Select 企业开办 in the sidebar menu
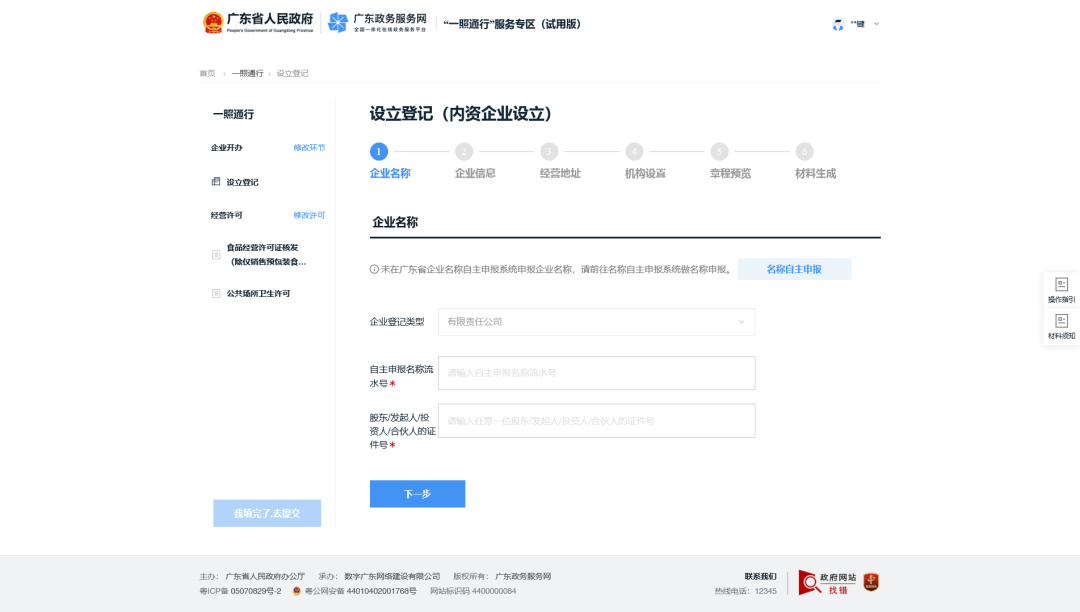This screenshot has width=1080, height=612. pyautogui.click(x=227, y=147)
